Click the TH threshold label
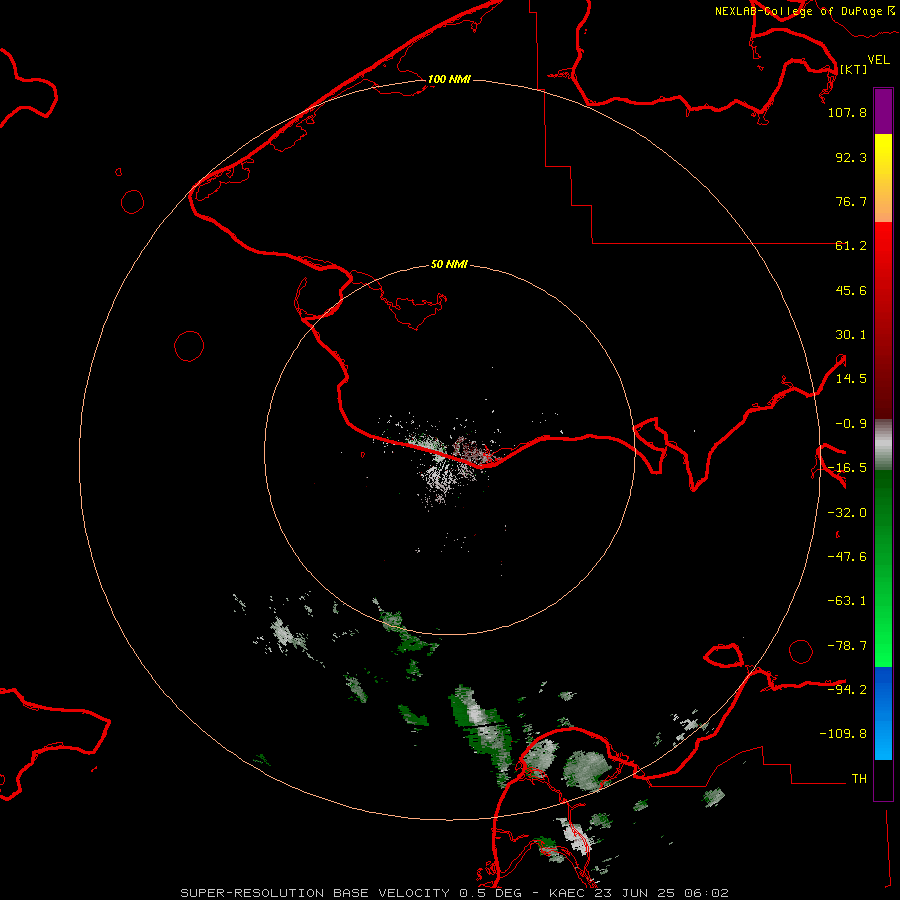The width and height of the screenshot is (900, 900). click(859, 778)
